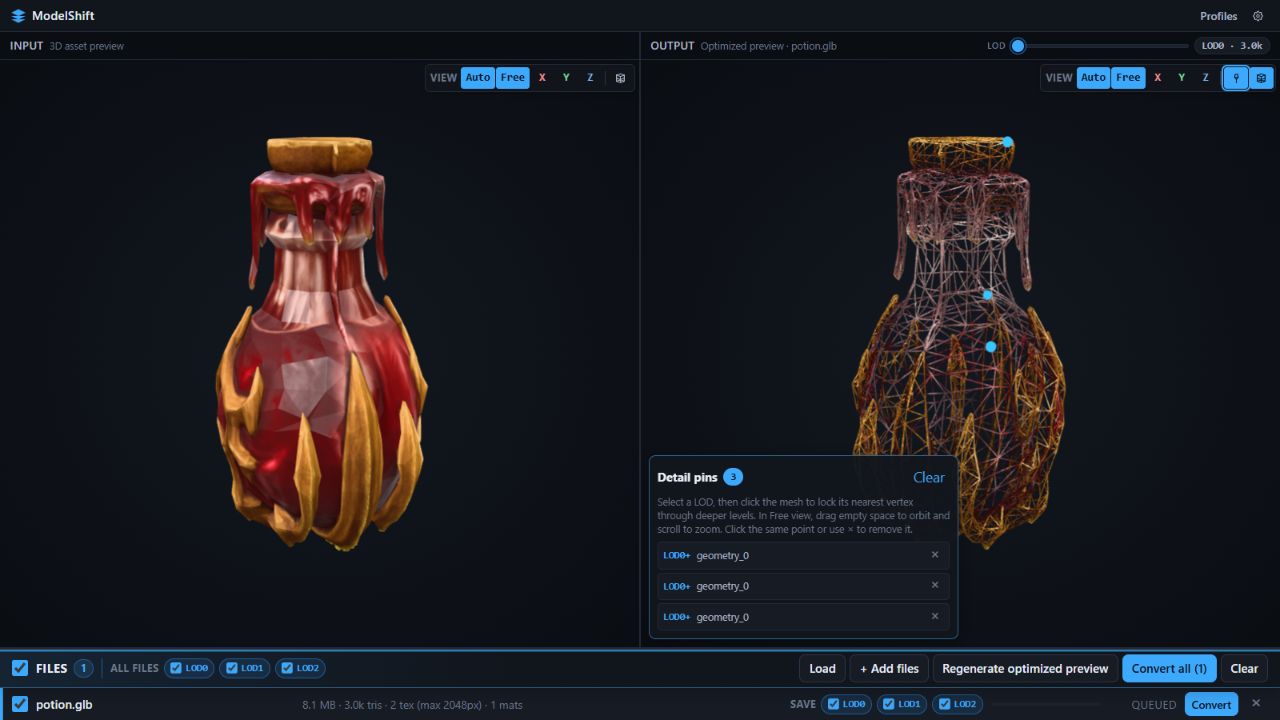The height and width of the screenshot is (720, 1280).
Task: Click the LOD slider track
Action: [1101, 46]
